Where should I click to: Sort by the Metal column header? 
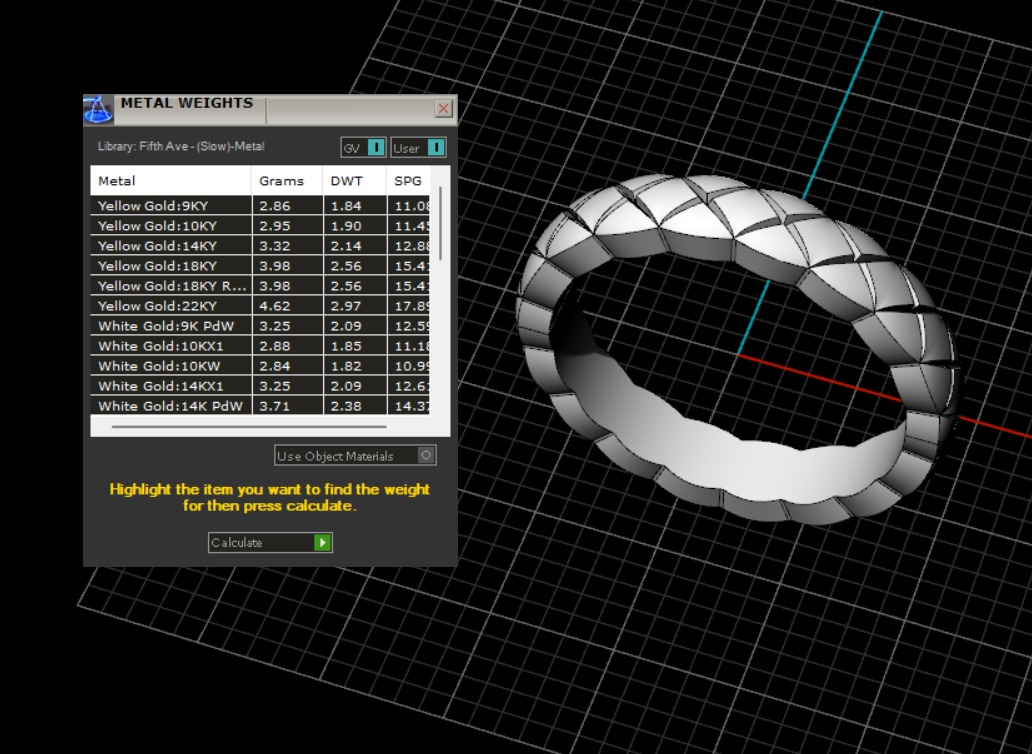pos(171,181)
